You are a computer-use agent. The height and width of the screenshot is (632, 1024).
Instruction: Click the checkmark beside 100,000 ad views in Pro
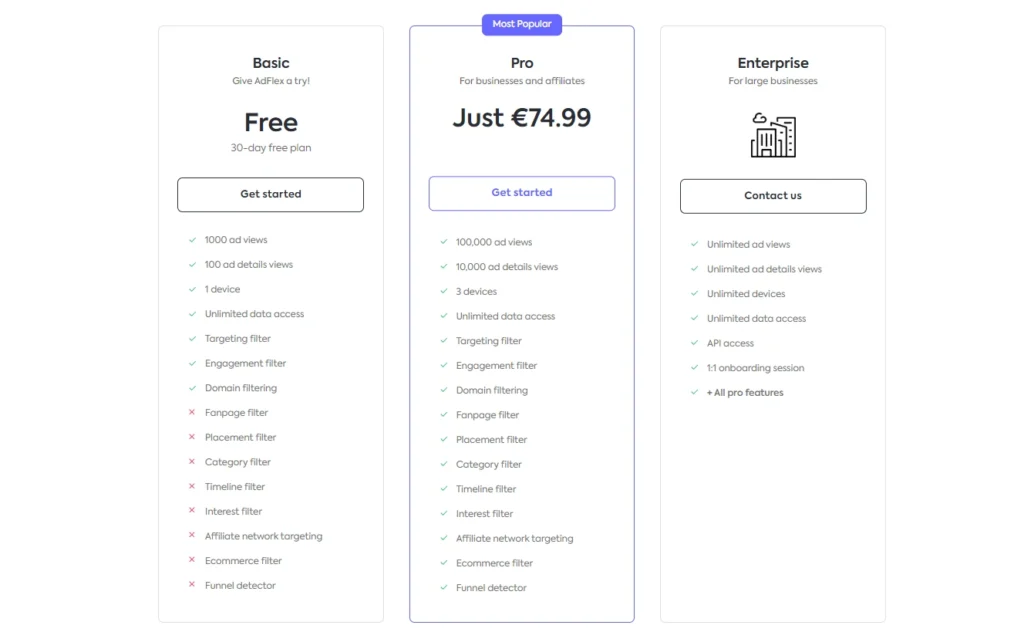446,242
